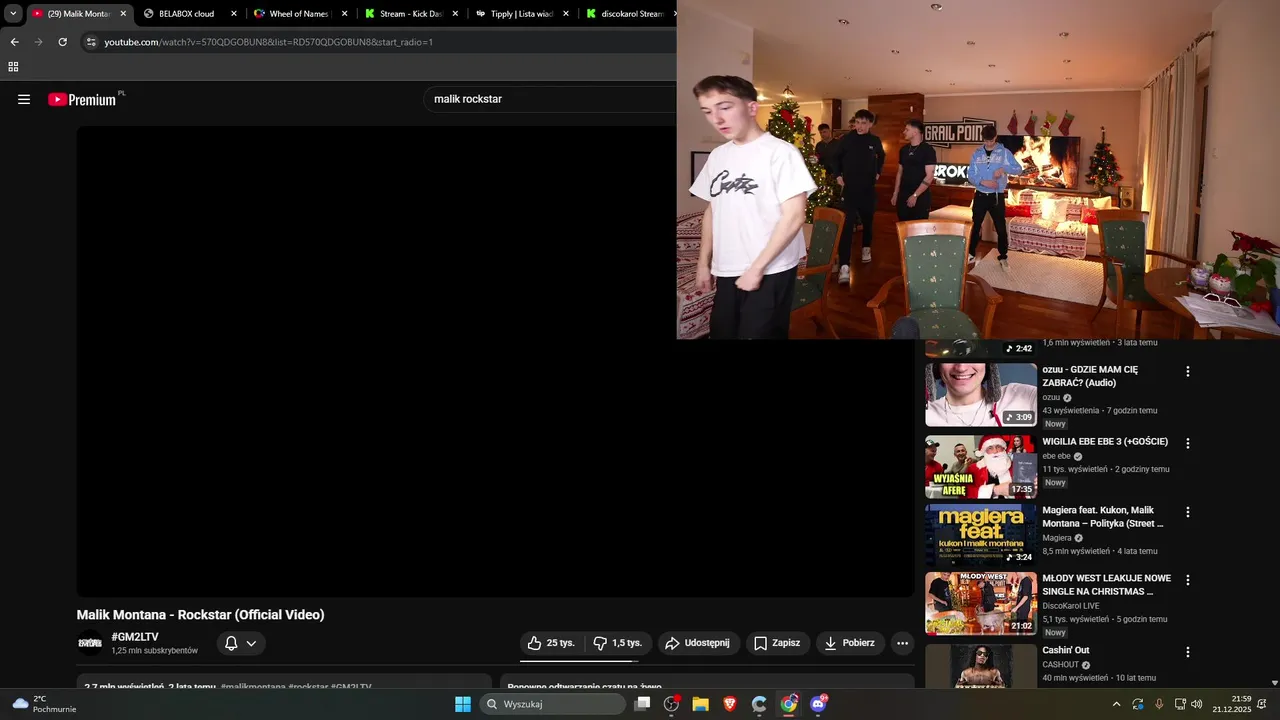
Task: Open site information icon in address bar
Action: 91,42
